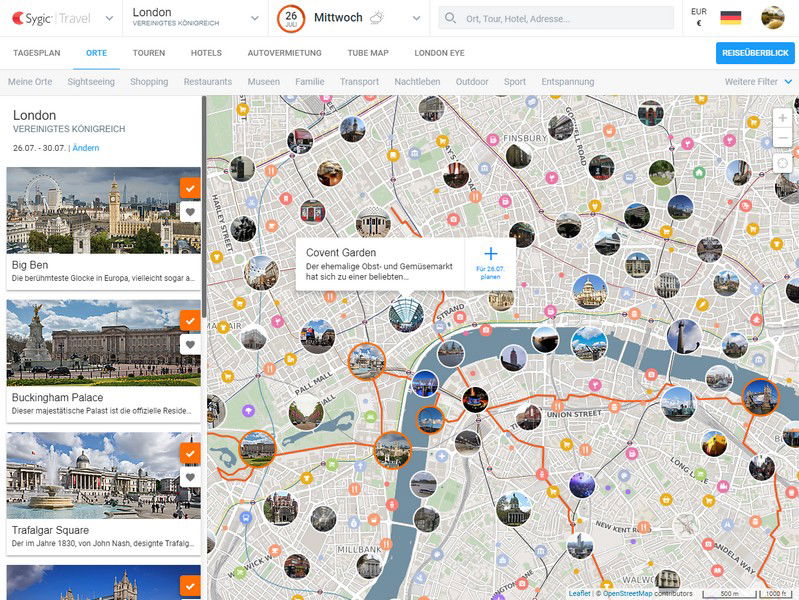Click the purple park pin in Green Park
799x600 pixels.
click(x=248, y=410)
